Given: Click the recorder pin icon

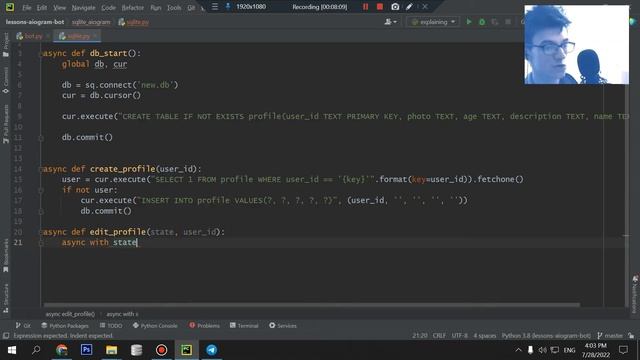Looking at the screenshot, I should pyautogui.click(x=228, y=7).
